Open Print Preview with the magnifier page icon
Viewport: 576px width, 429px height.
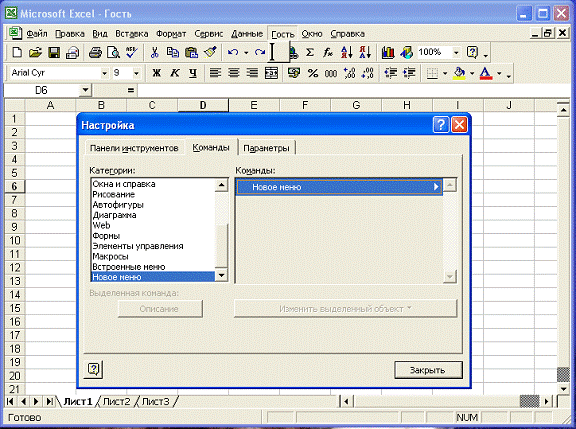[x=114, y=53]
